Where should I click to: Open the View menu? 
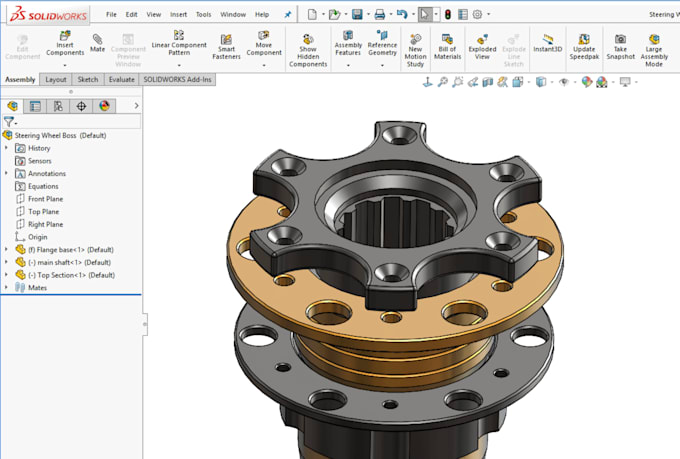coord(154,14)
